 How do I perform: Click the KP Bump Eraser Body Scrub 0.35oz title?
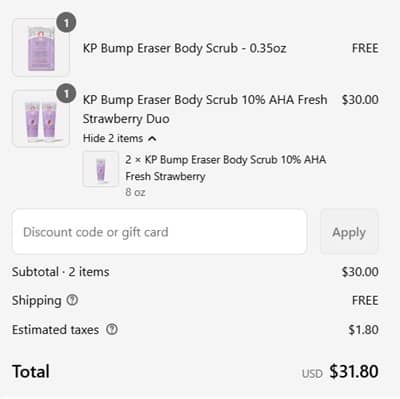(184, 48)
